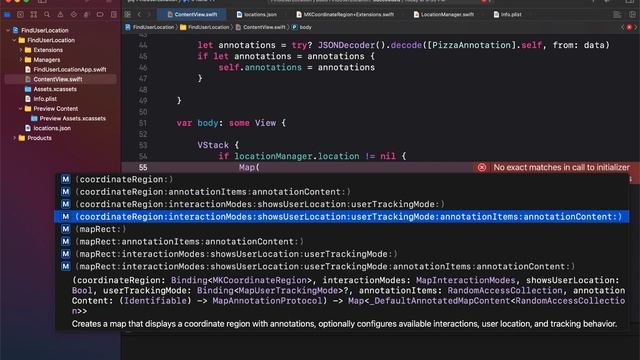Click the FindUserLocation project icon in navigator
This screenshot has width=640, height=360.
(16, 30)
